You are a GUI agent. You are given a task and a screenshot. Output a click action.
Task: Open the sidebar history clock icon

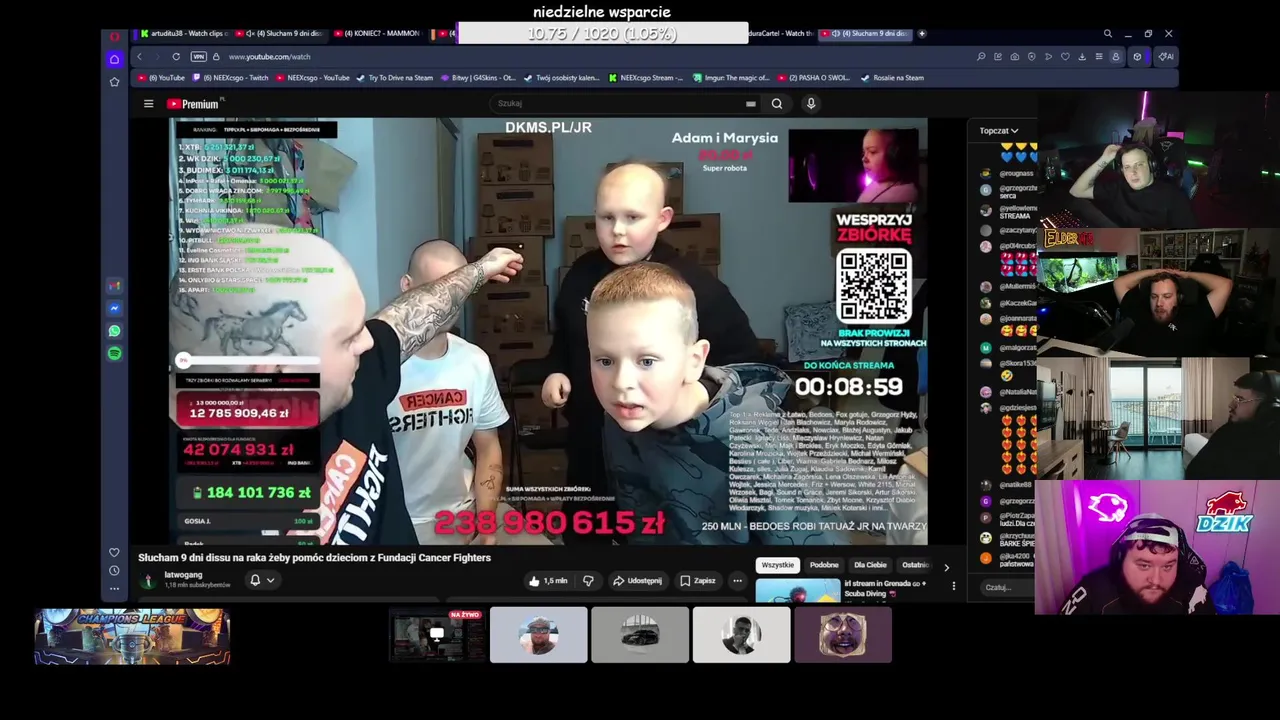click(x=114, y=570)
